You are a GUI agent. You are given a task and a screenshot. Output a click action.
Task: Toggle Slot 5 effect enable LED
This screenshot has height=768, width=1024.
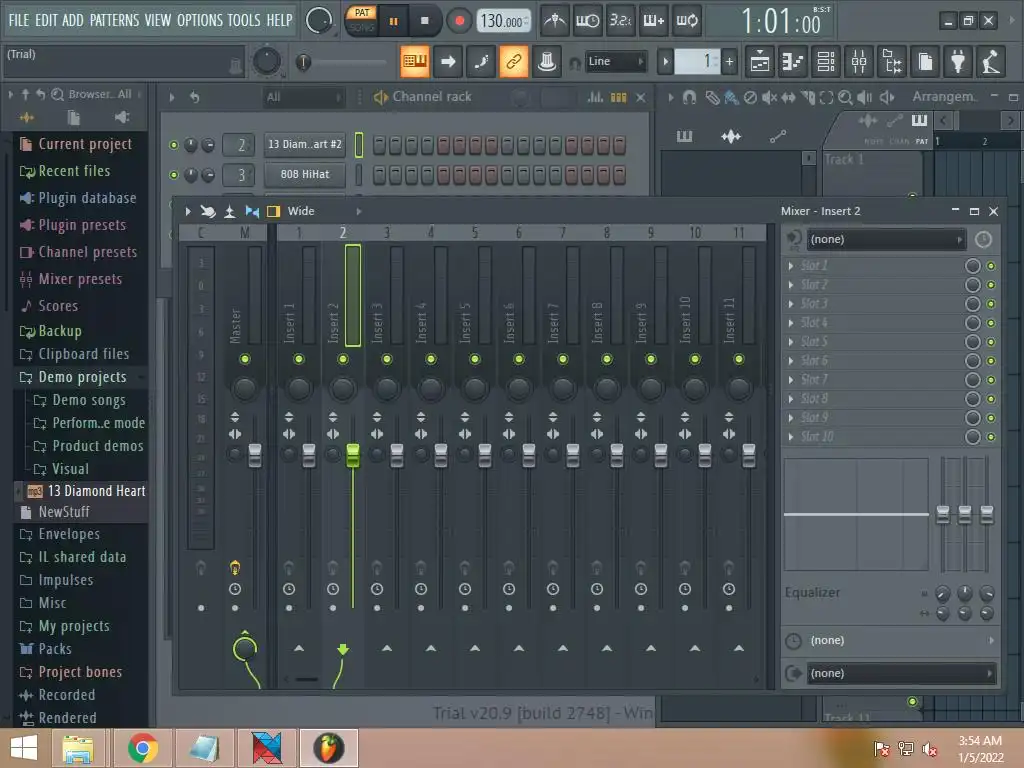991,342
